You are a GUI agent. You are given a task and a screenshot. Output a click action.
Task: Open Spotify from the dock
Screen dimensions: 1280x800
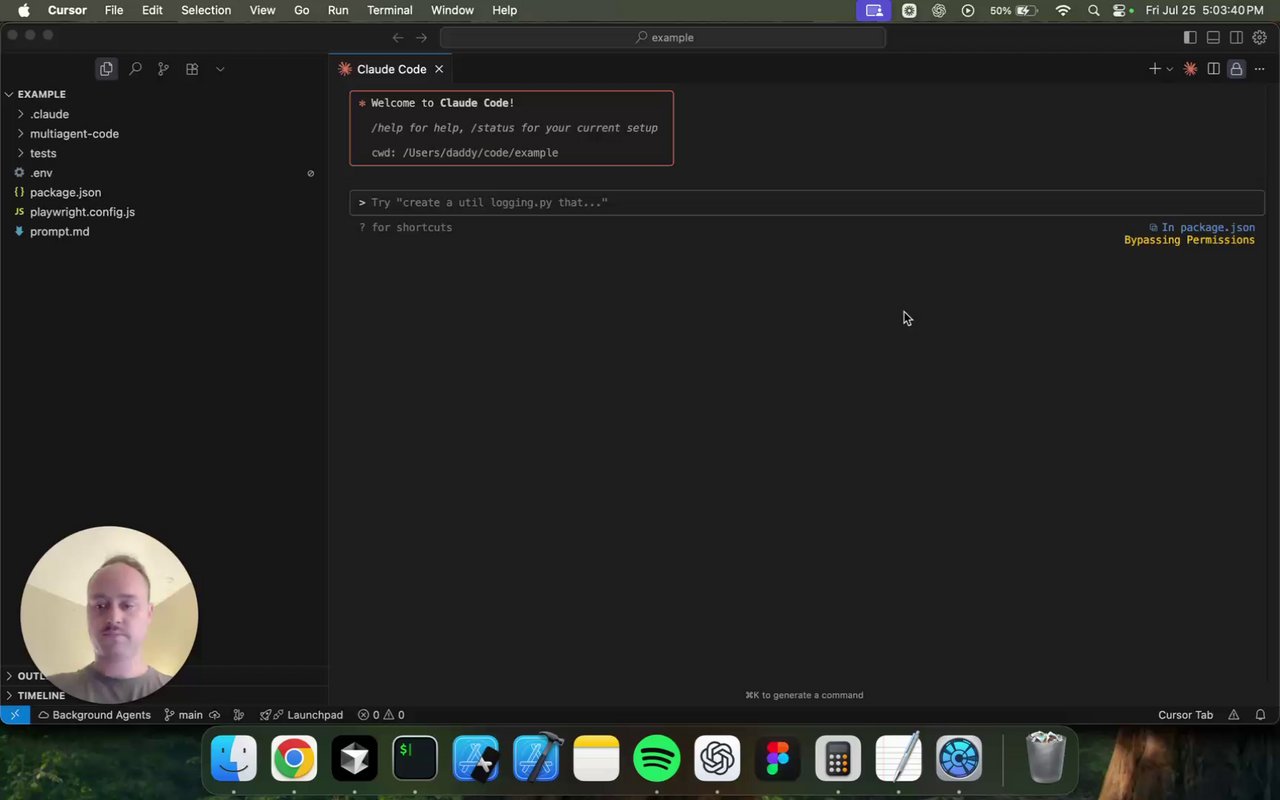(657, 758)
